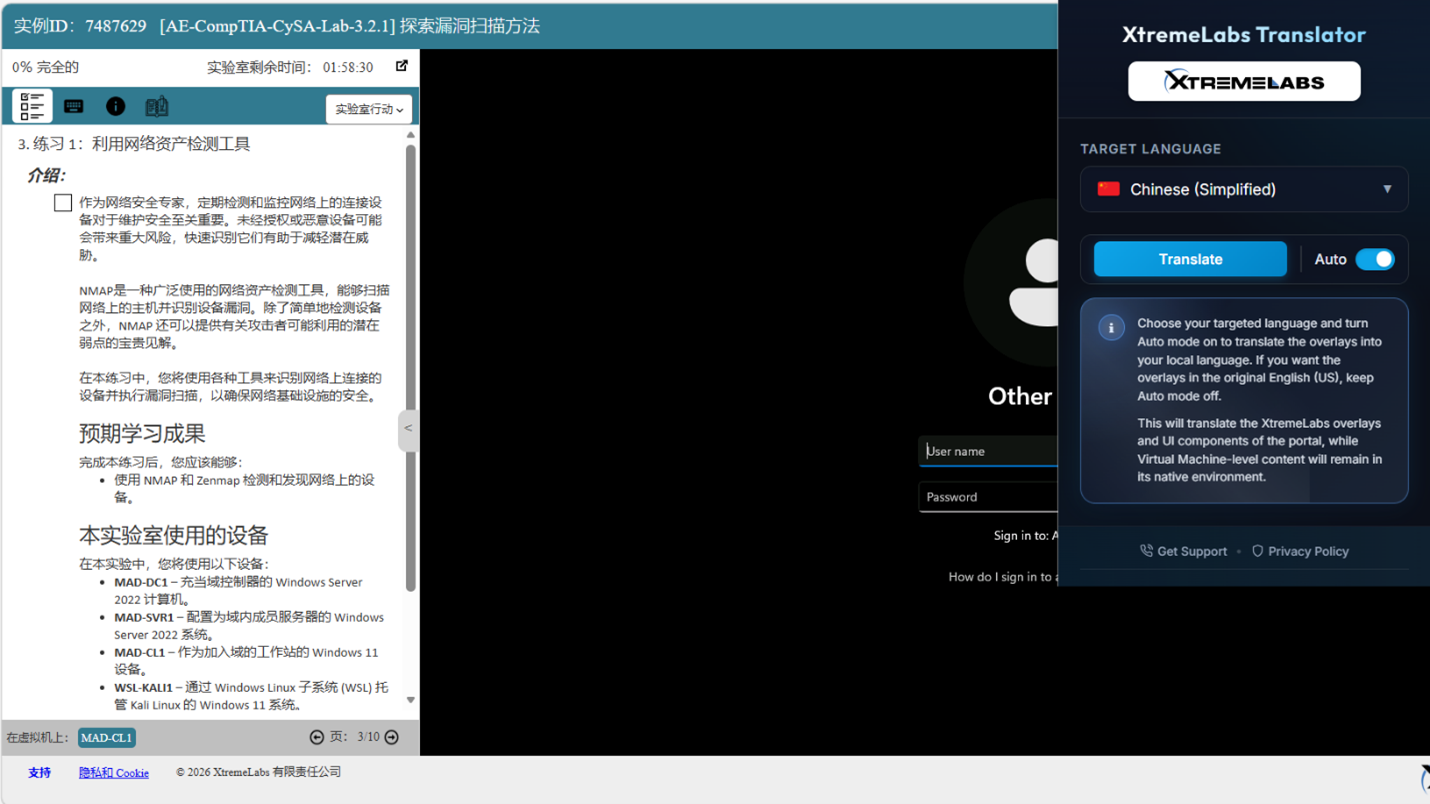Image resolution: width=1430 pixels, height=804 pixels.
Task: Open the 实验室行动 dropdown menu
Action: [369, 109]
